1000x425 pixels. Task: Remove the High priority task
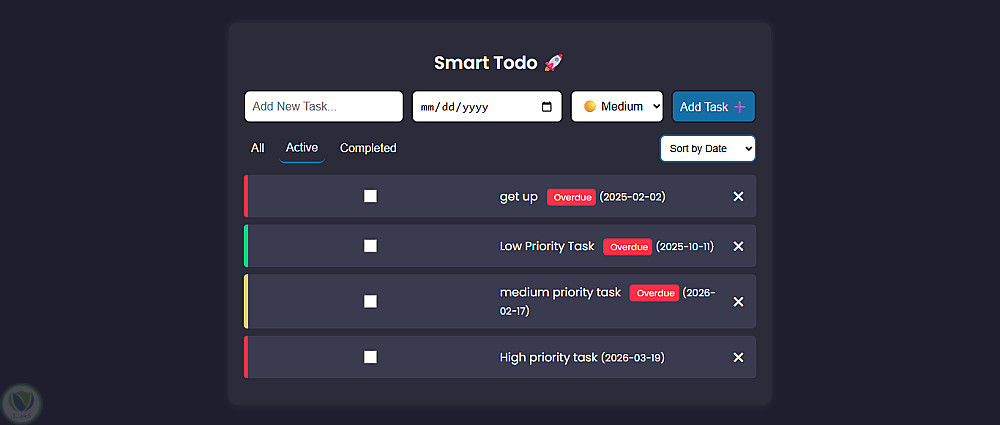tap(738, 357)
